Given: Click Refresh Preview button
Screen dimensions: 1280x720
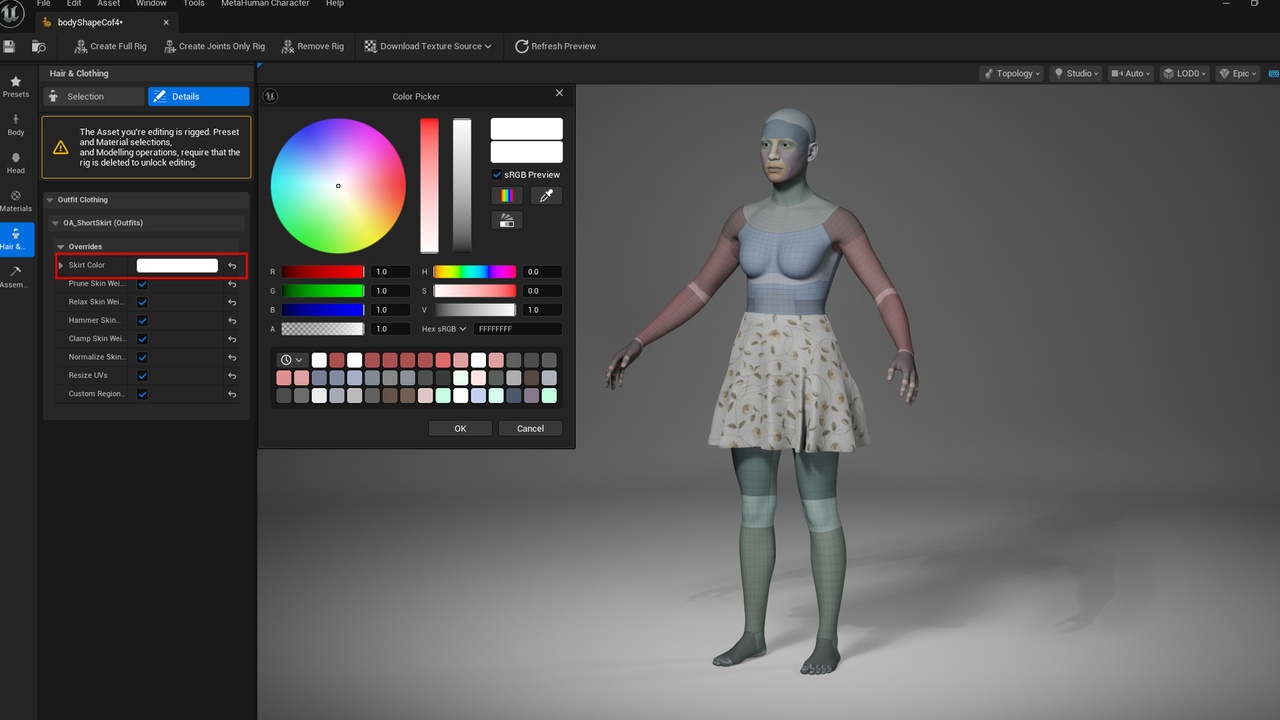Looking at the screenshot, I should point(555,46).
